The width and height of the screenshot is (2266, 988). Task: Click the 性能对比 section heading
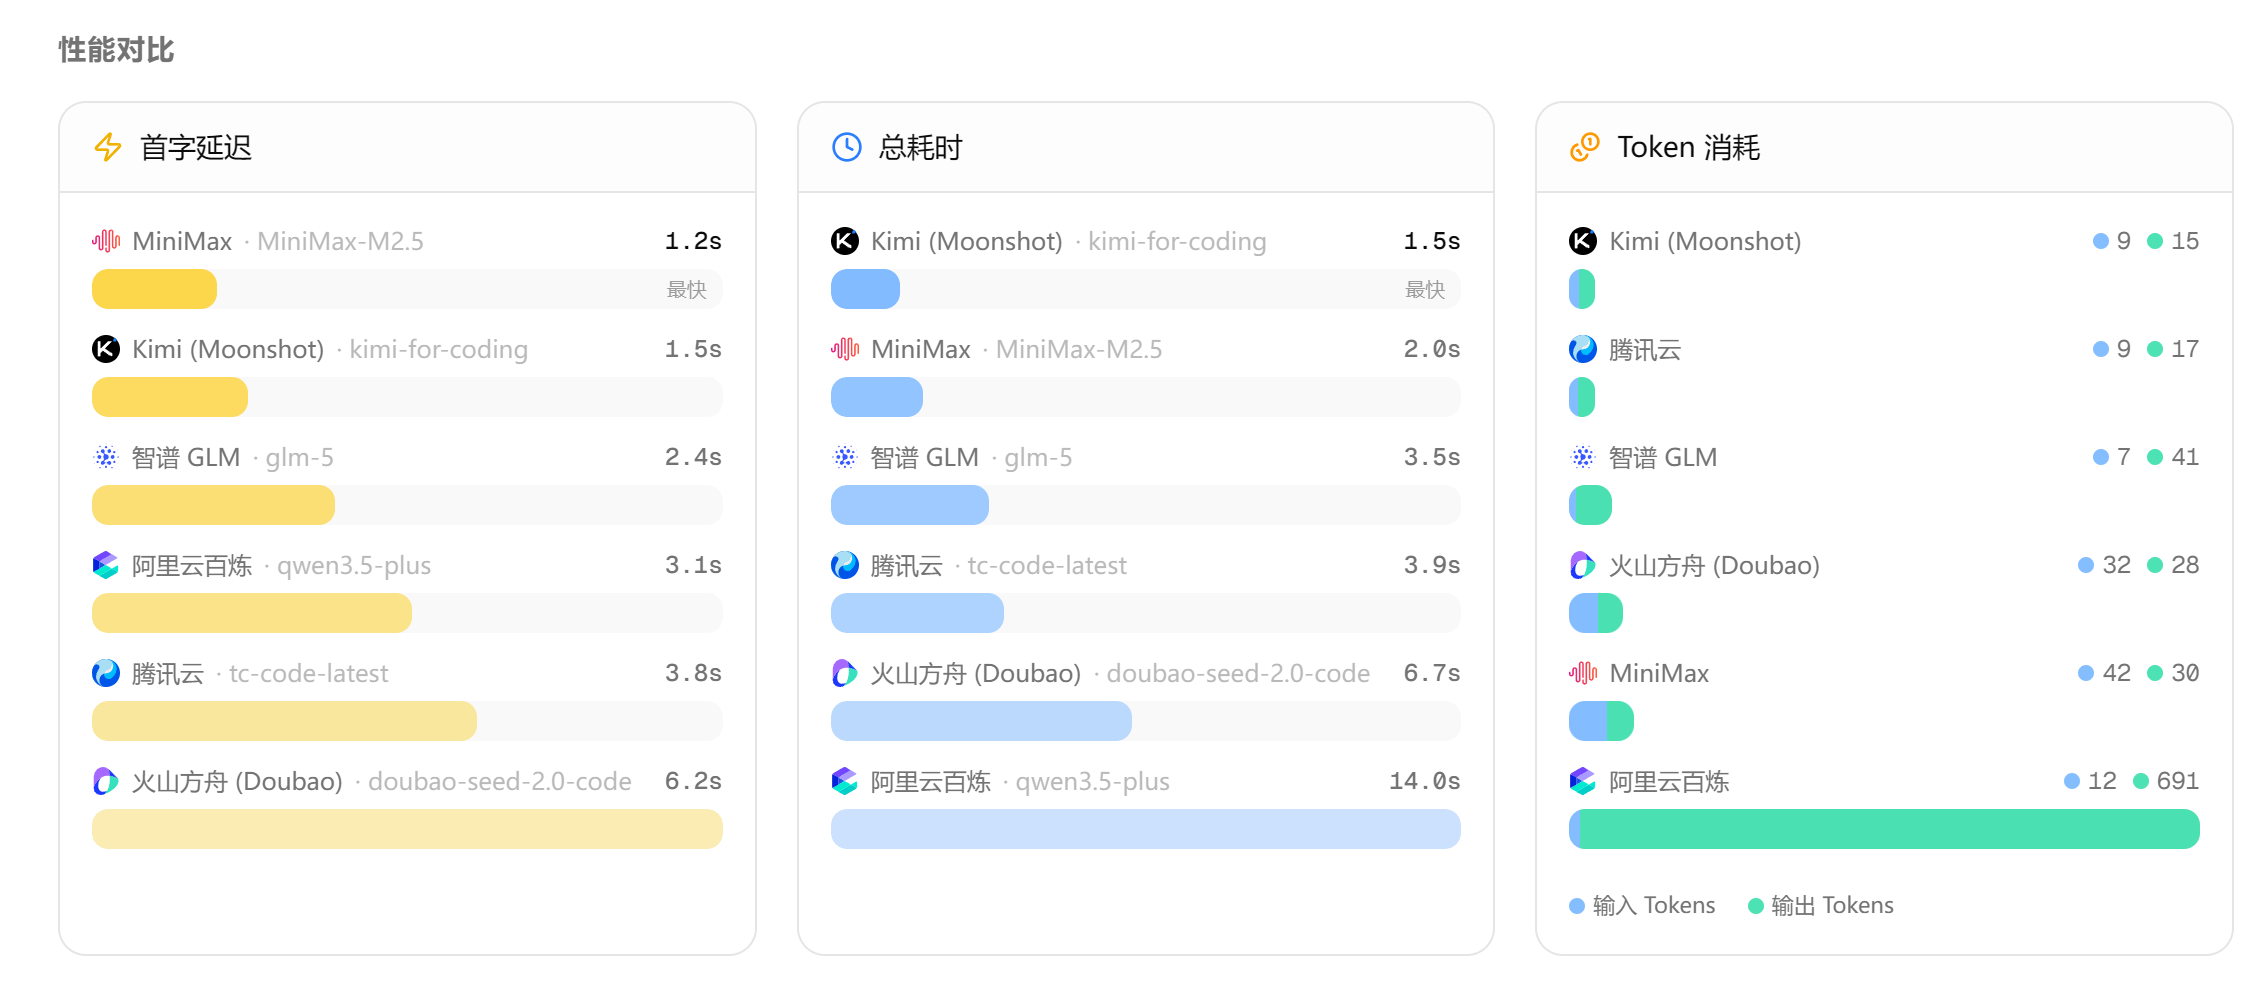(116, 50)
